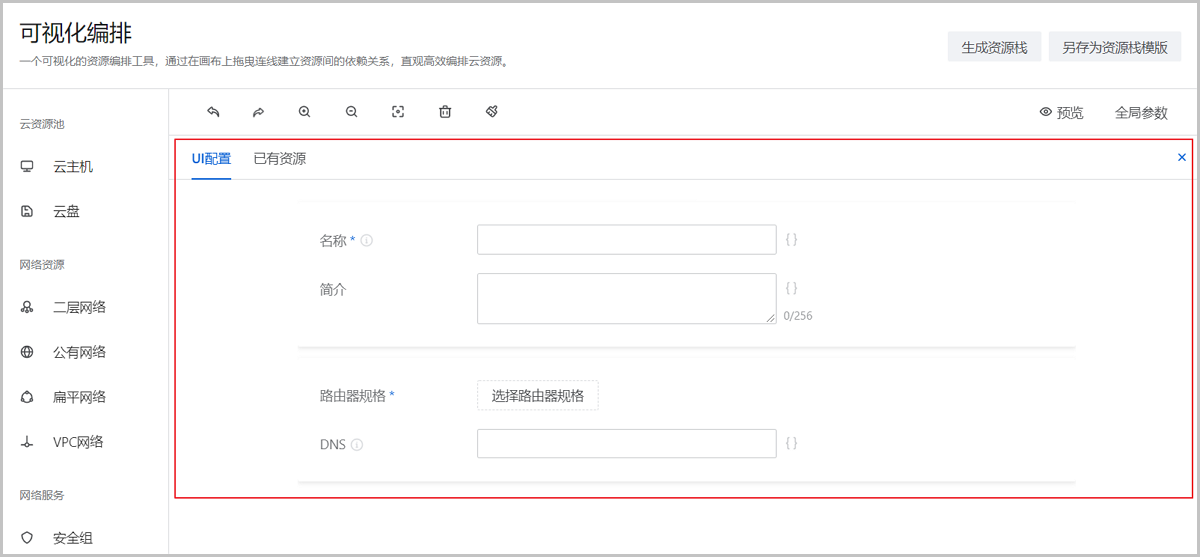This screenshot has width=1200, height=557.
Task: Click 另存为资源栈模版 button
Action: click(x=1115, y=47)
